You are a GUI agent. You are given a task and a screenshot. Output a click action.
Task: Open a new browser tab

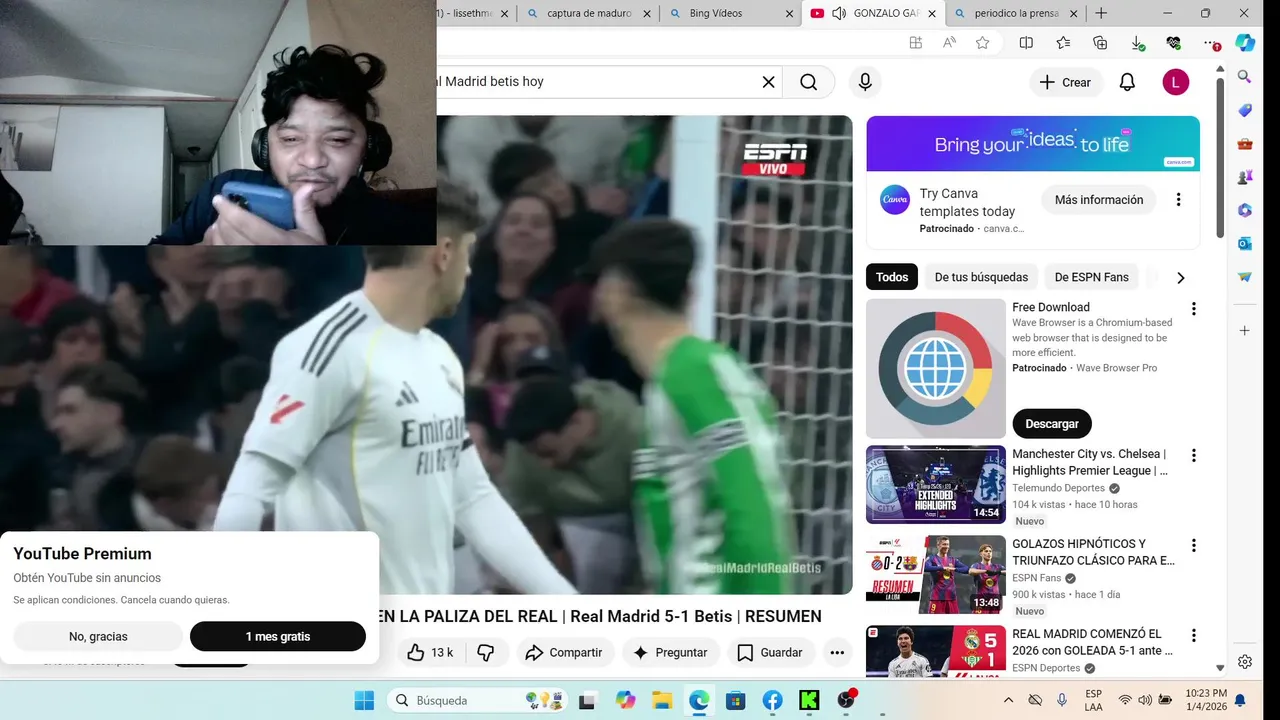pos(1101,14)
